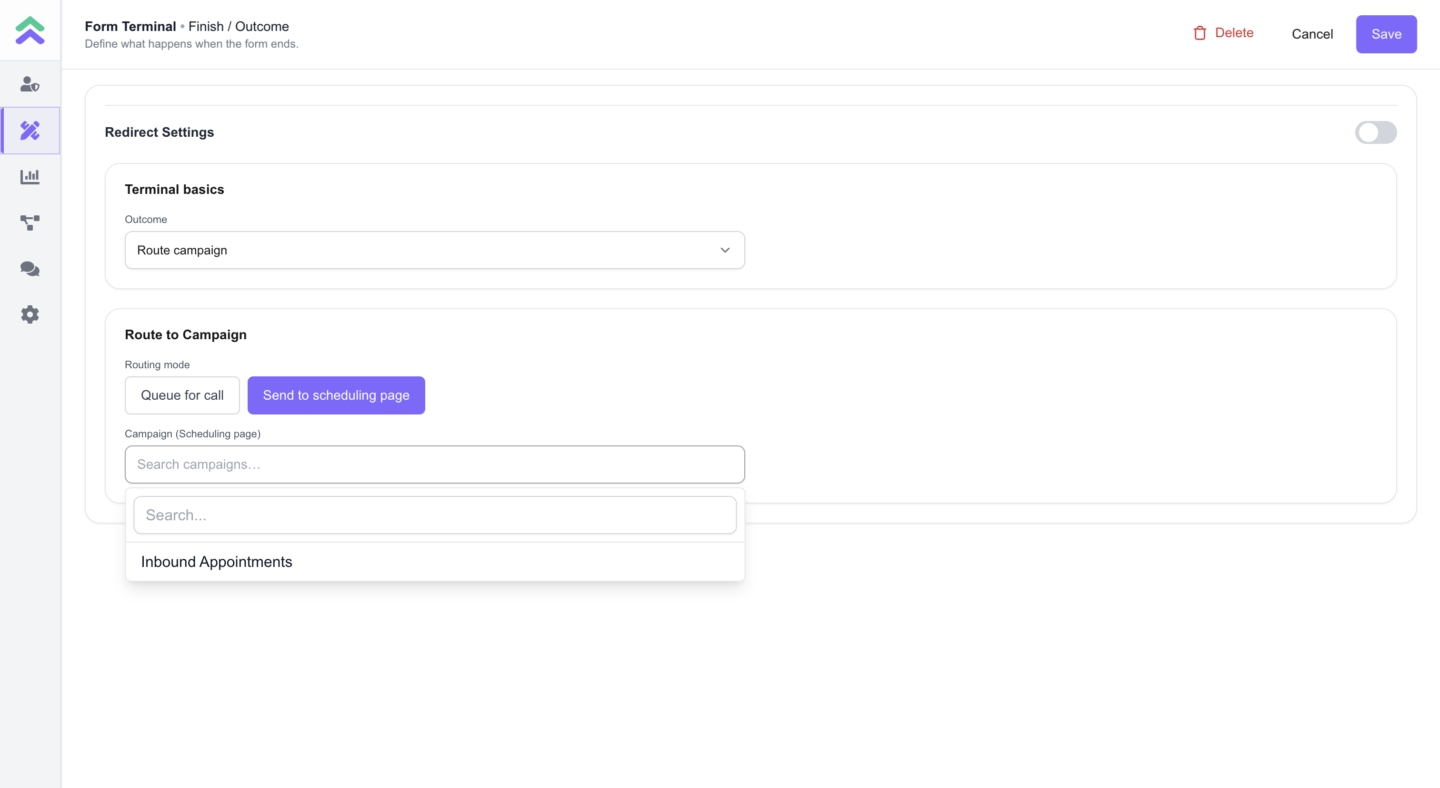Click the double-chevron app logo
This screenshot has width=1440, height=788.
(x=30, y=31)
